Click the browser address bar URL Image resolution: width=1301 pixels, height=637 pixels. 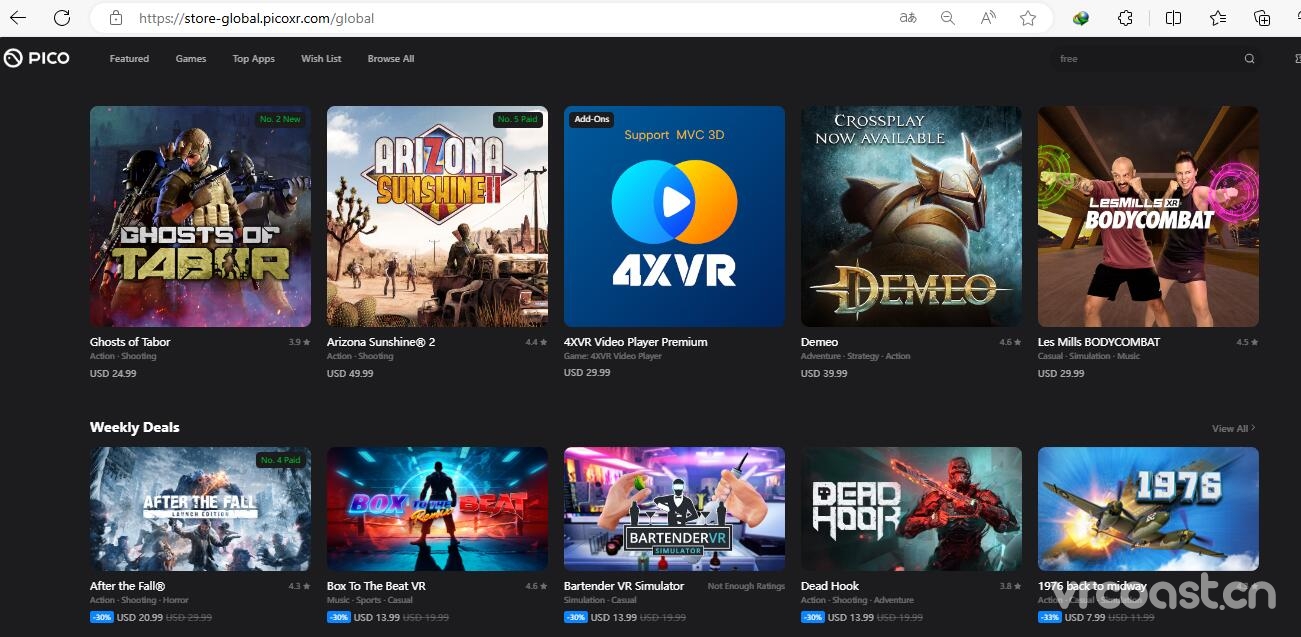point(257,18)
